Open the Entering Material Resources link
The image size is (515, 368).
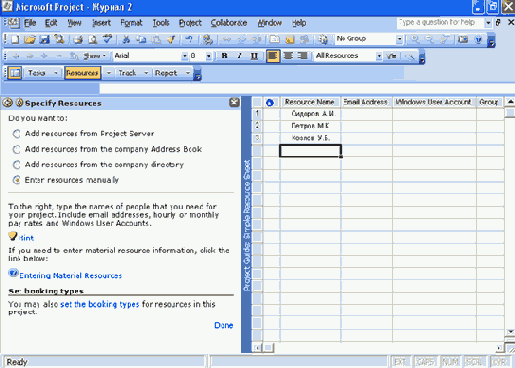70,276
